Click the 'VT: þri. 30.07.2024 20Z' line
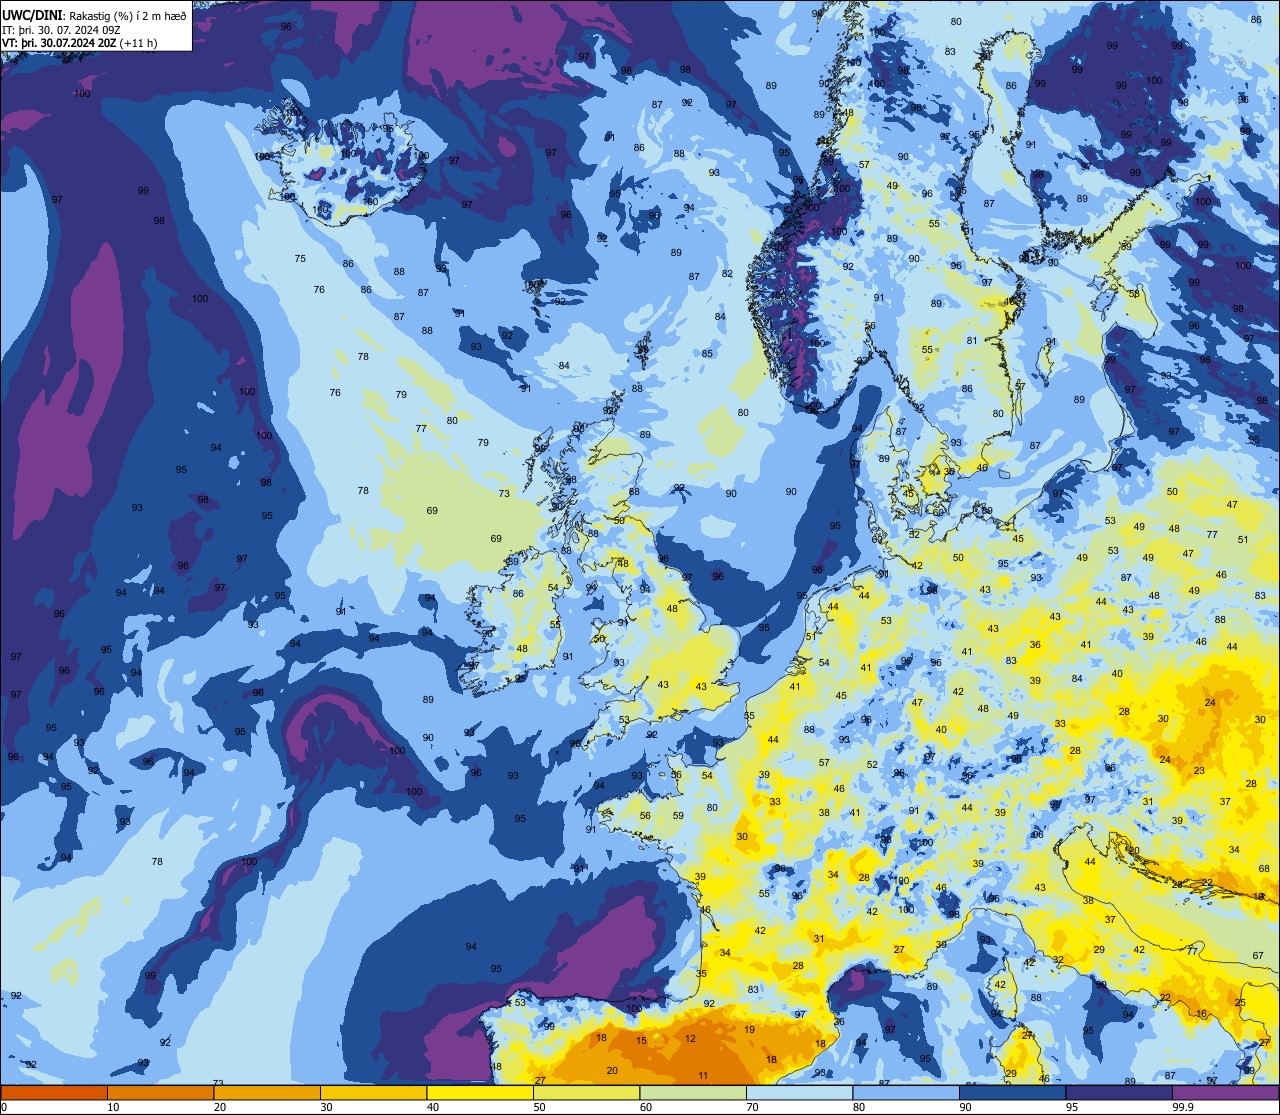This screenshot has width=1280, height=1115. 57,42
